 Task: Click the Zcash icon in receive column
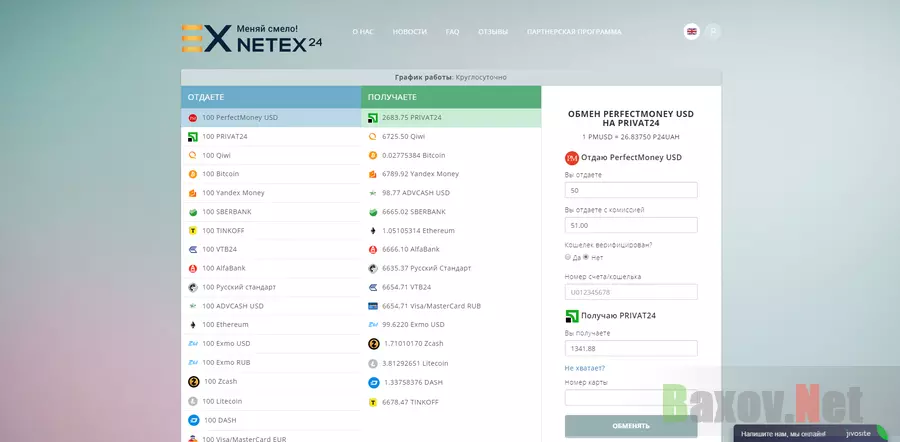(374, 344)
